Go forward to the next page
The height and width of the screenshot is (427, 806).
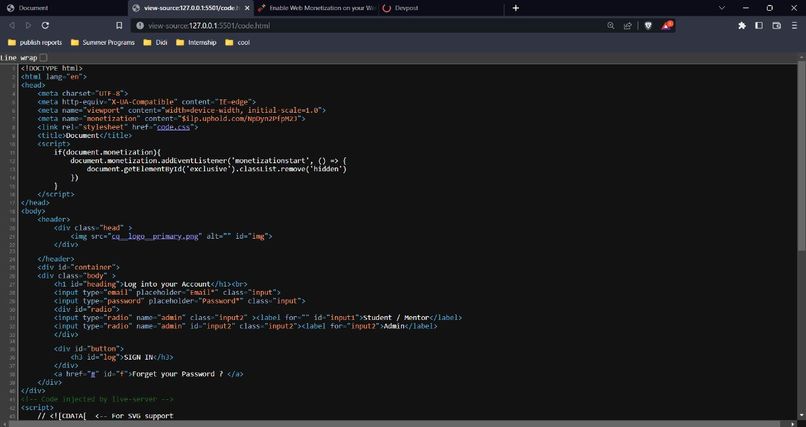click(28, 25)
